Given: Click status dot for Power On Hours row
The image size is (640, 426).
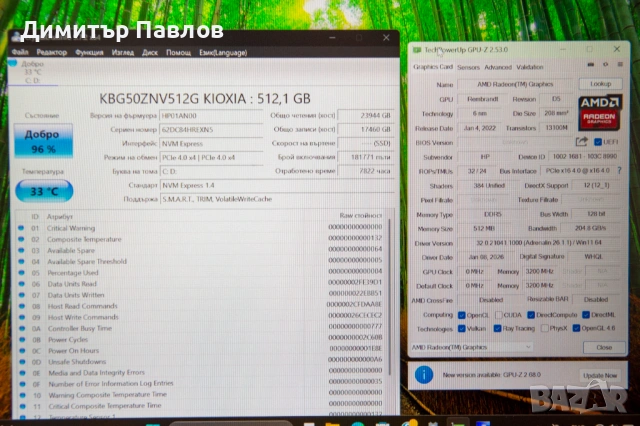Looking at the screenshot, I should click(x=22, y=351).
